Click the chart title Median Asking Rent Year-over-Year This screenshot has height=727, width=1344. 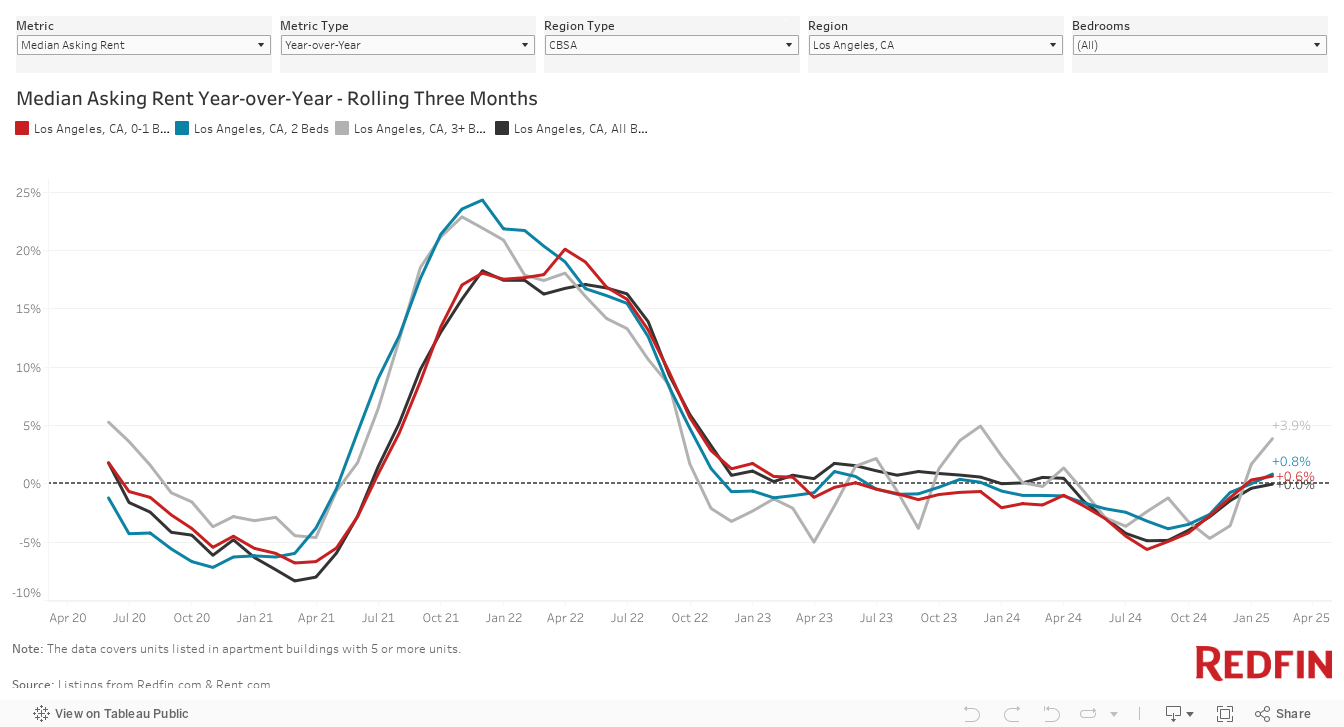[277, 99]
